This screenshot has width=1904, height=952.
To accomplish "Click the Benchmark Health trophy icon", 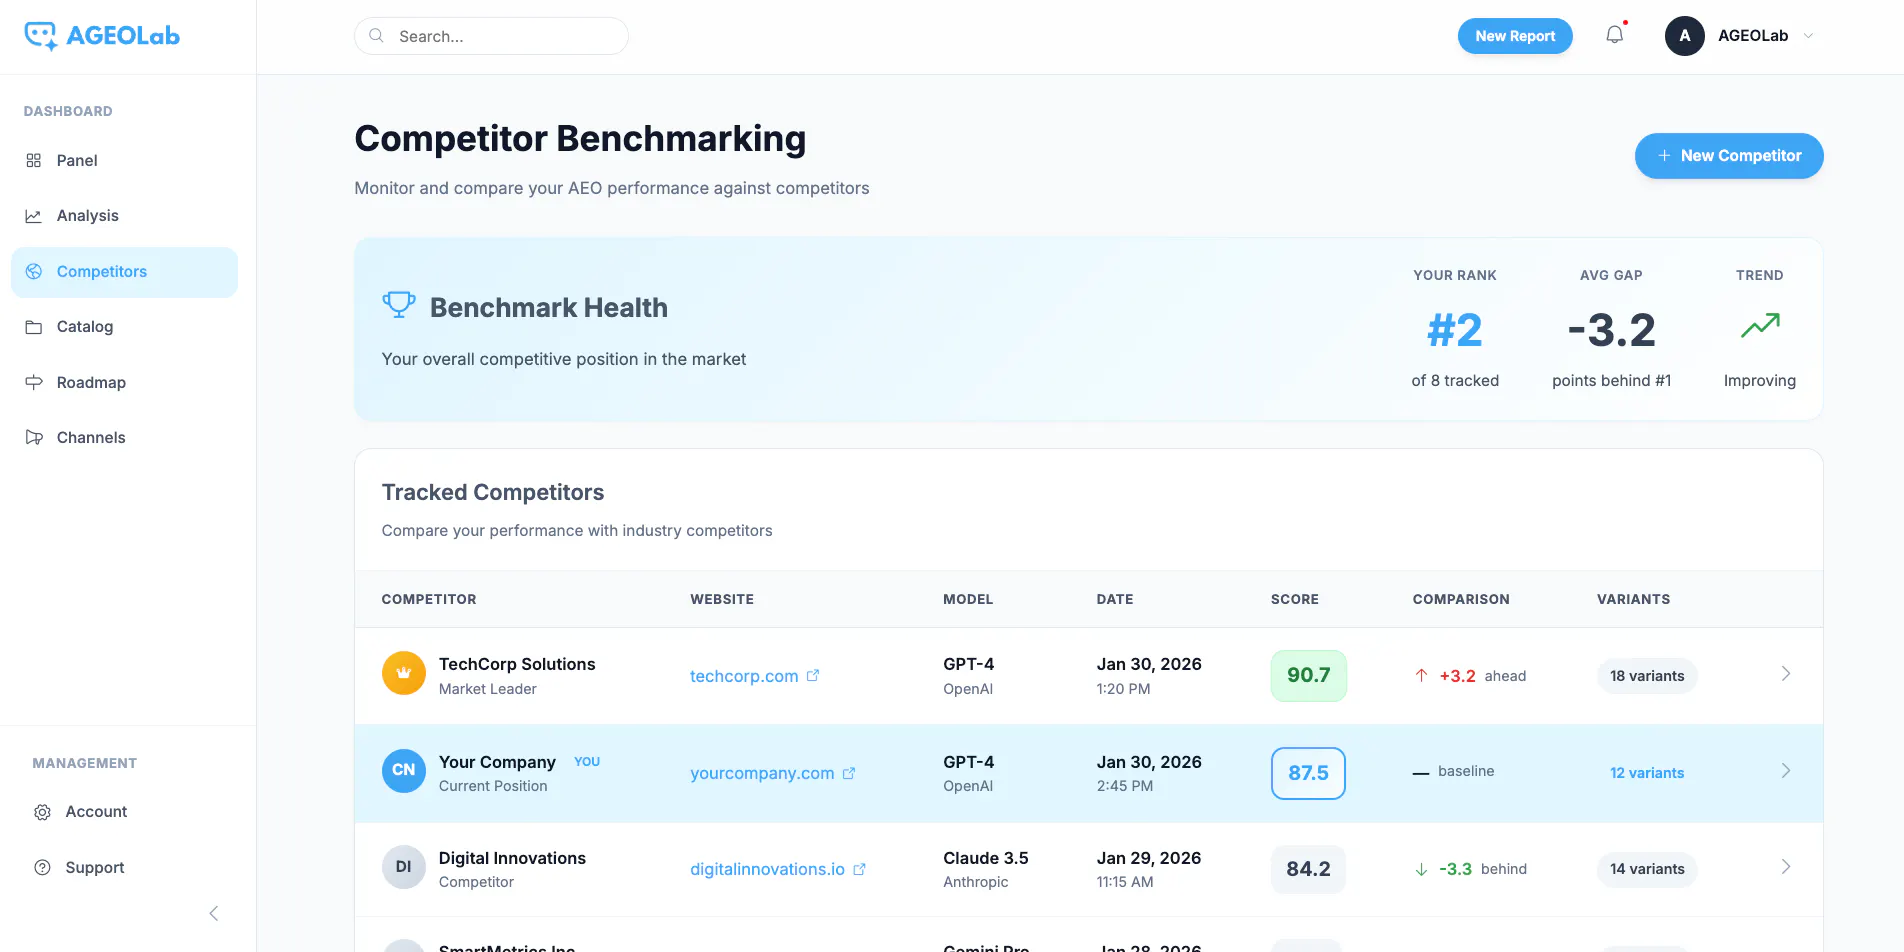I will click(x=399, y=305).
